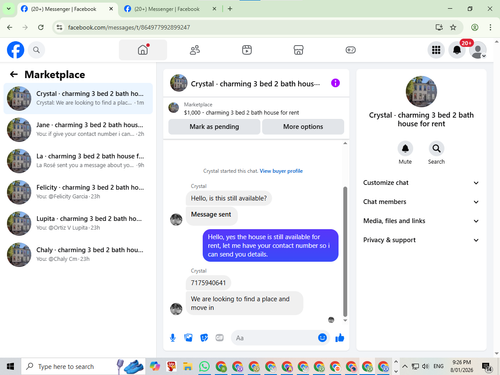Go back in browser history
The width and height of the screenshot is (500, 375).
click(10, 27)
